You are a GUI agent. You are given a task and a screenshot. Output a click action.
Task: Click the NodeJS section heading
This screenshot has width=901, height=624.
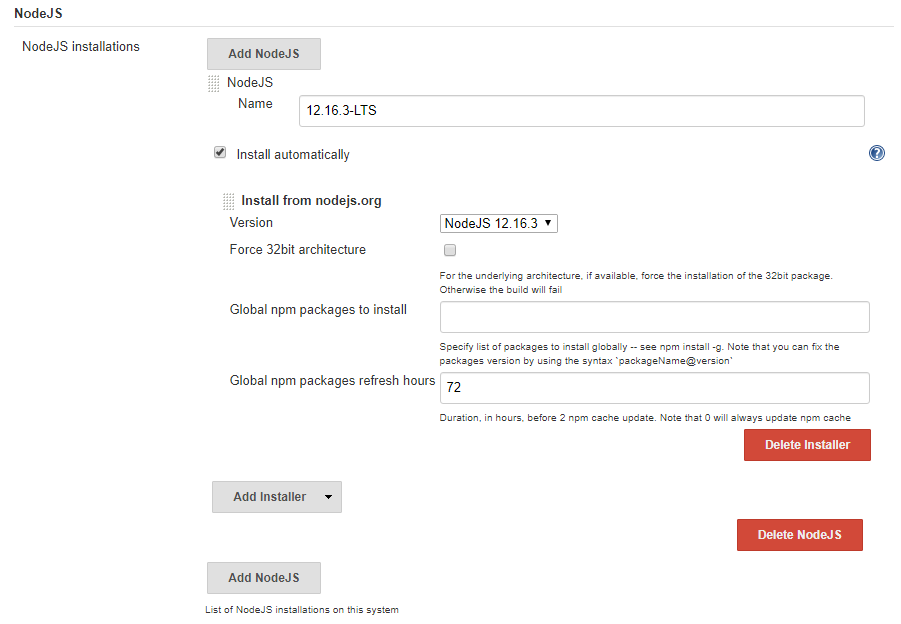[38, 13]
